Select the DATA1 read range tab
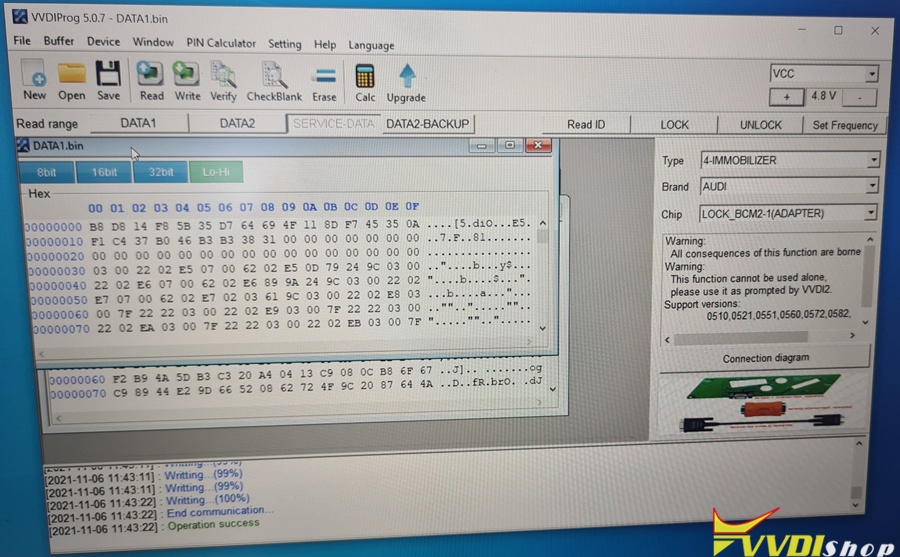This screenshot has height=557, width=900. pos(138,123)
